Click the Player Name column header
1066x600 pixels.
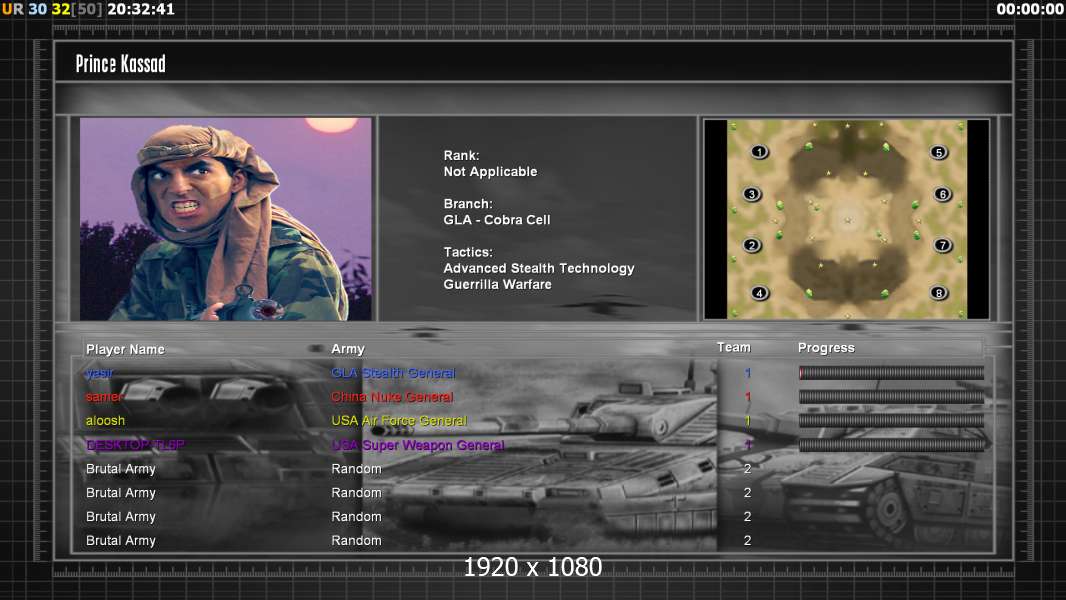125,349
